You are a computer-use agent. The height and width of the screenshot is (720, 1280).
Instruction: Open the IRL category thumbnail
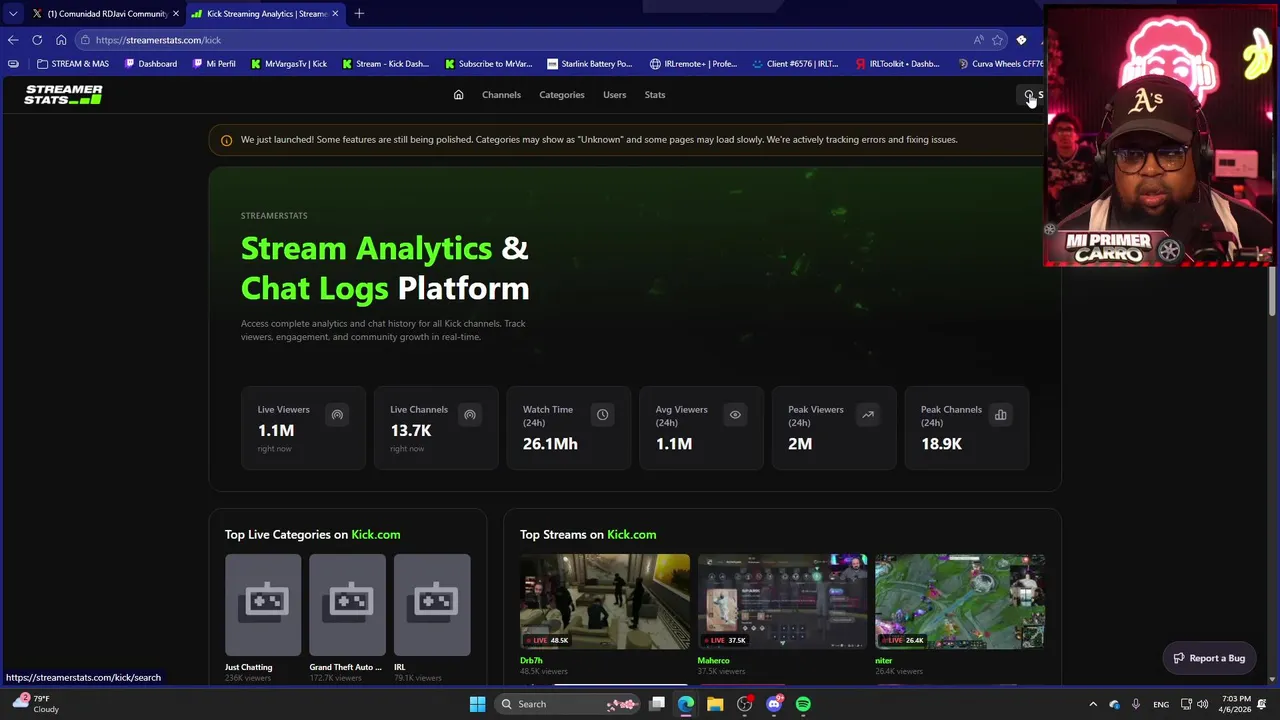[x=432, y=605]
